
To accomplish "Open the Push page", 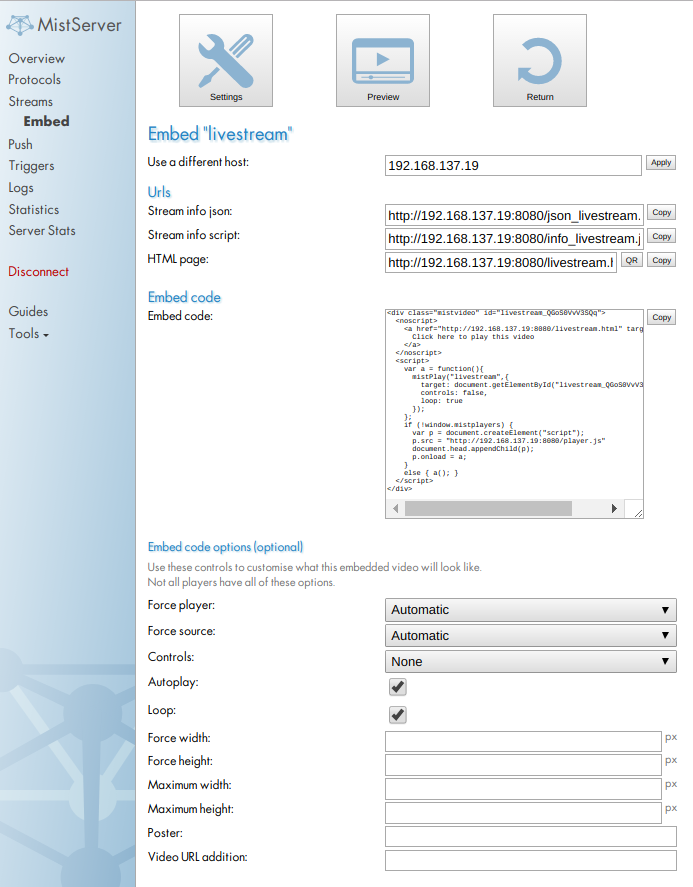I will [x=20, y=145].
